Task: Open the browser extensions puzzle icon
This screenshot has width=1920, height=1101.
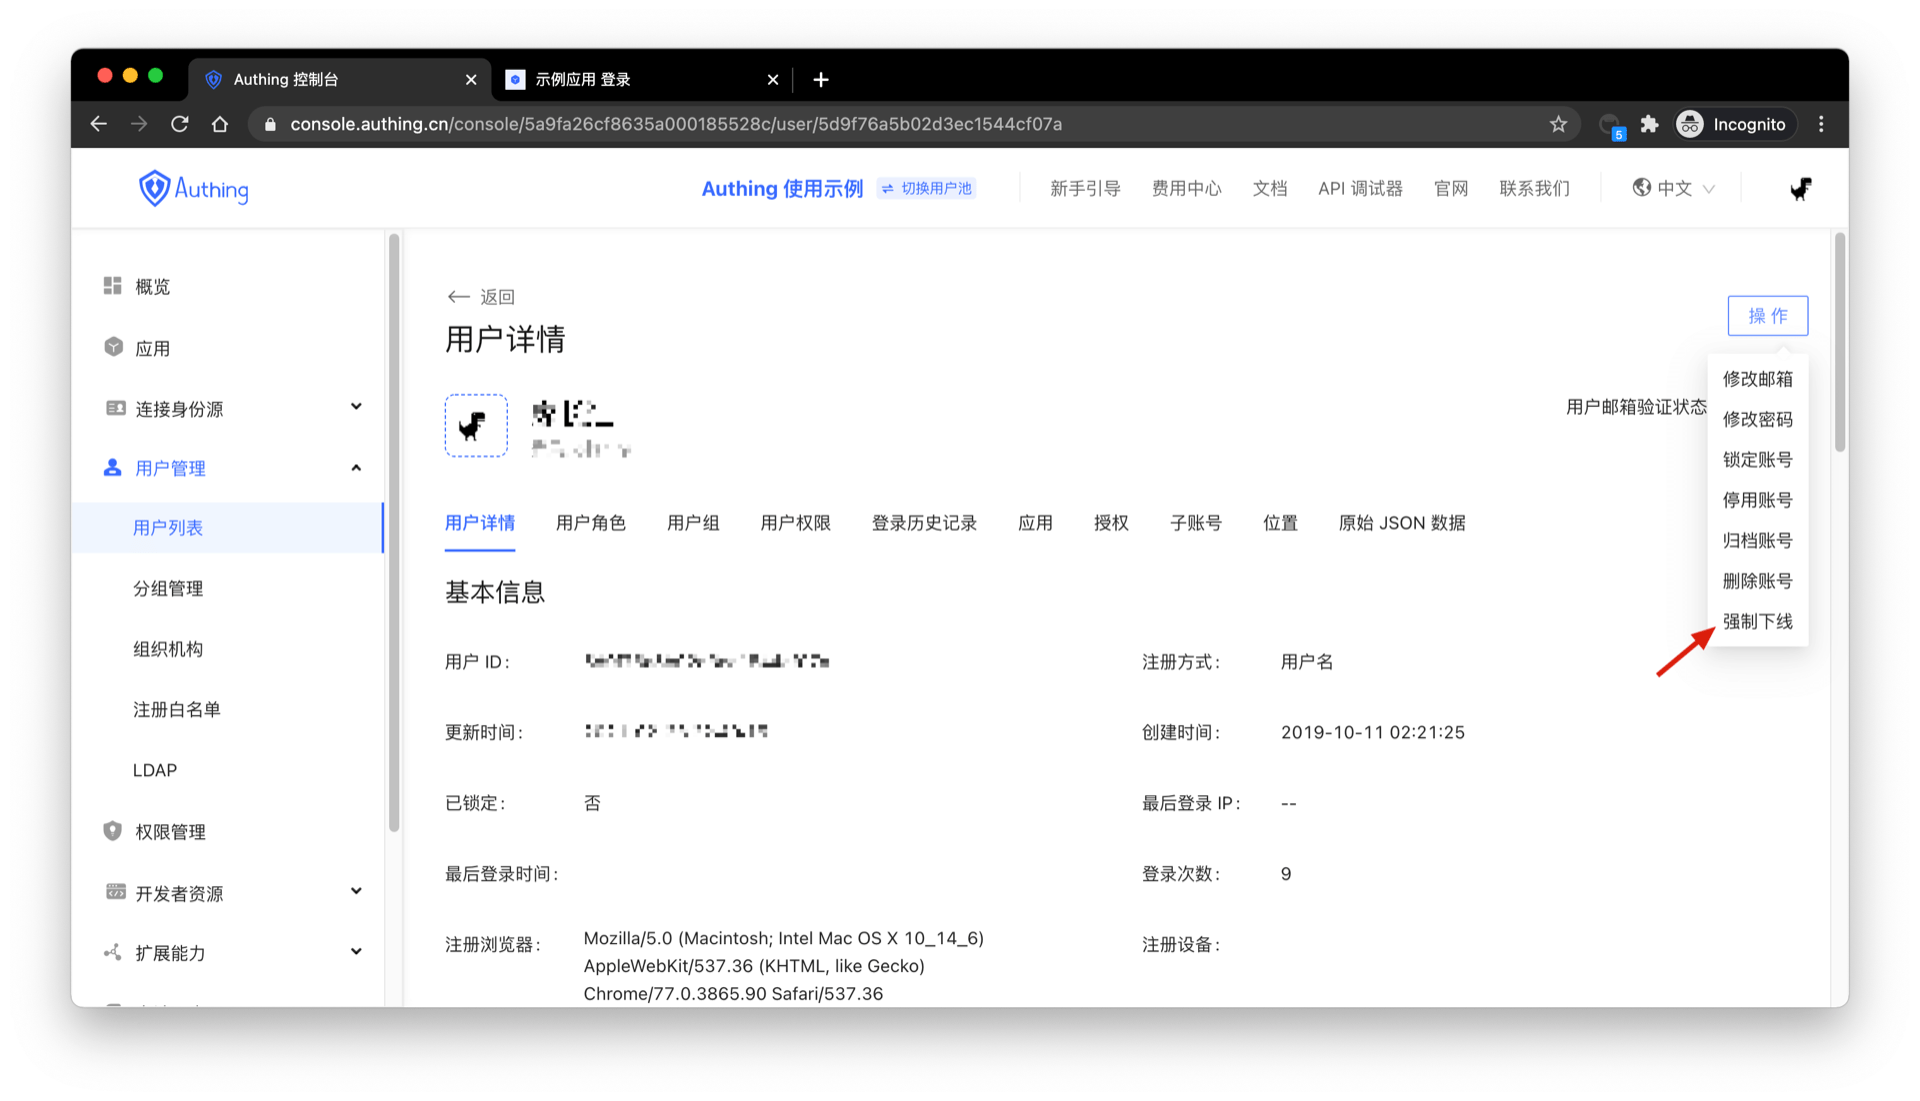Action: [1649, 124]
